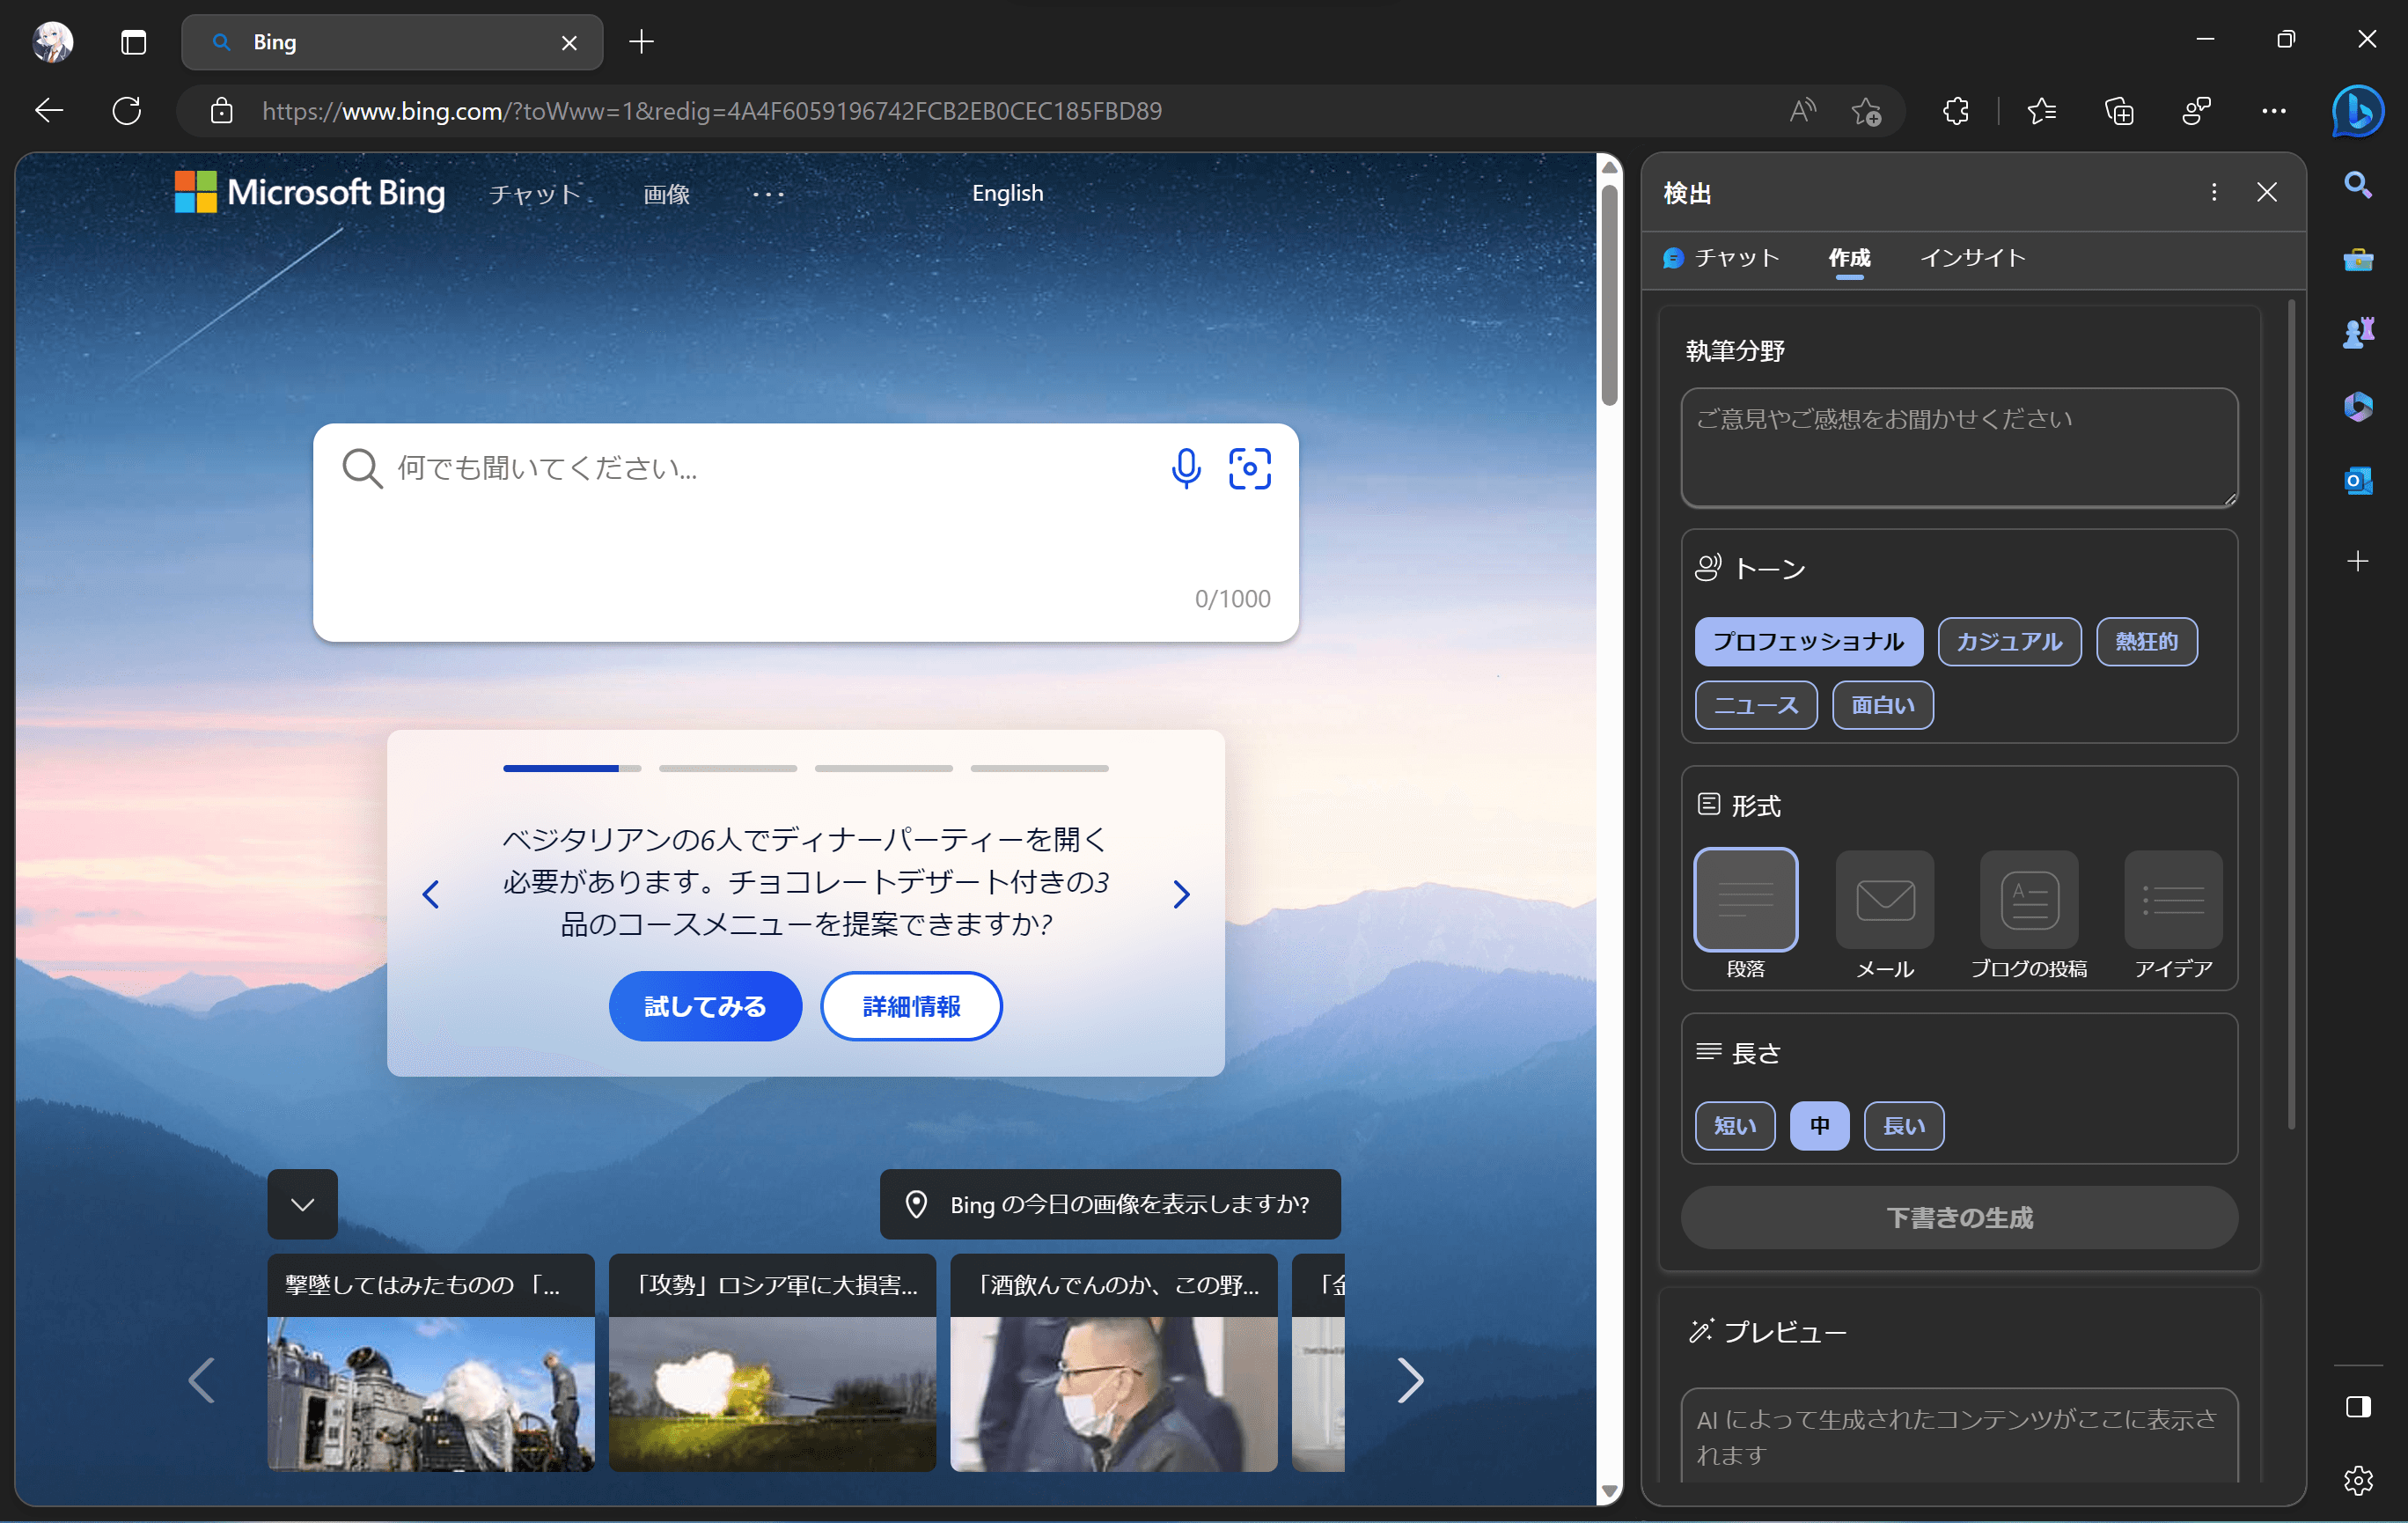Click the second carousel progress indicator

point(728,768)
